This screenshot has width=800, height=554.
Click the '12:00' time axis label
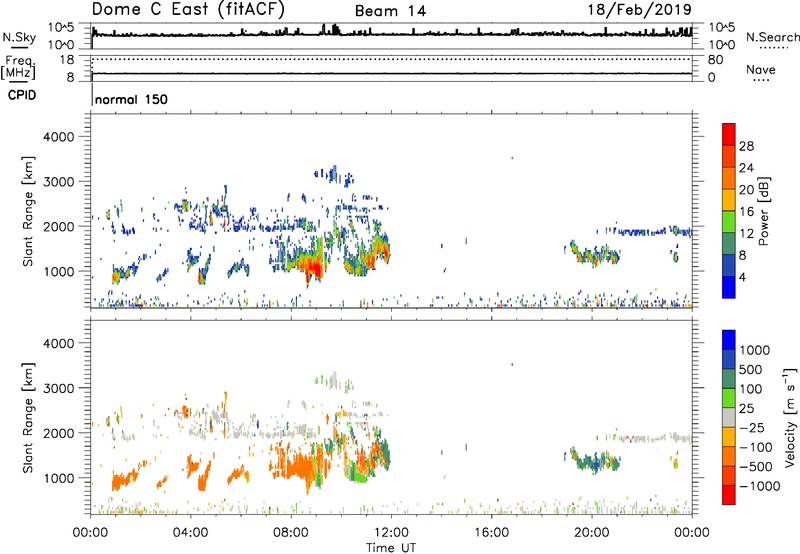click(x=391, y=533)
